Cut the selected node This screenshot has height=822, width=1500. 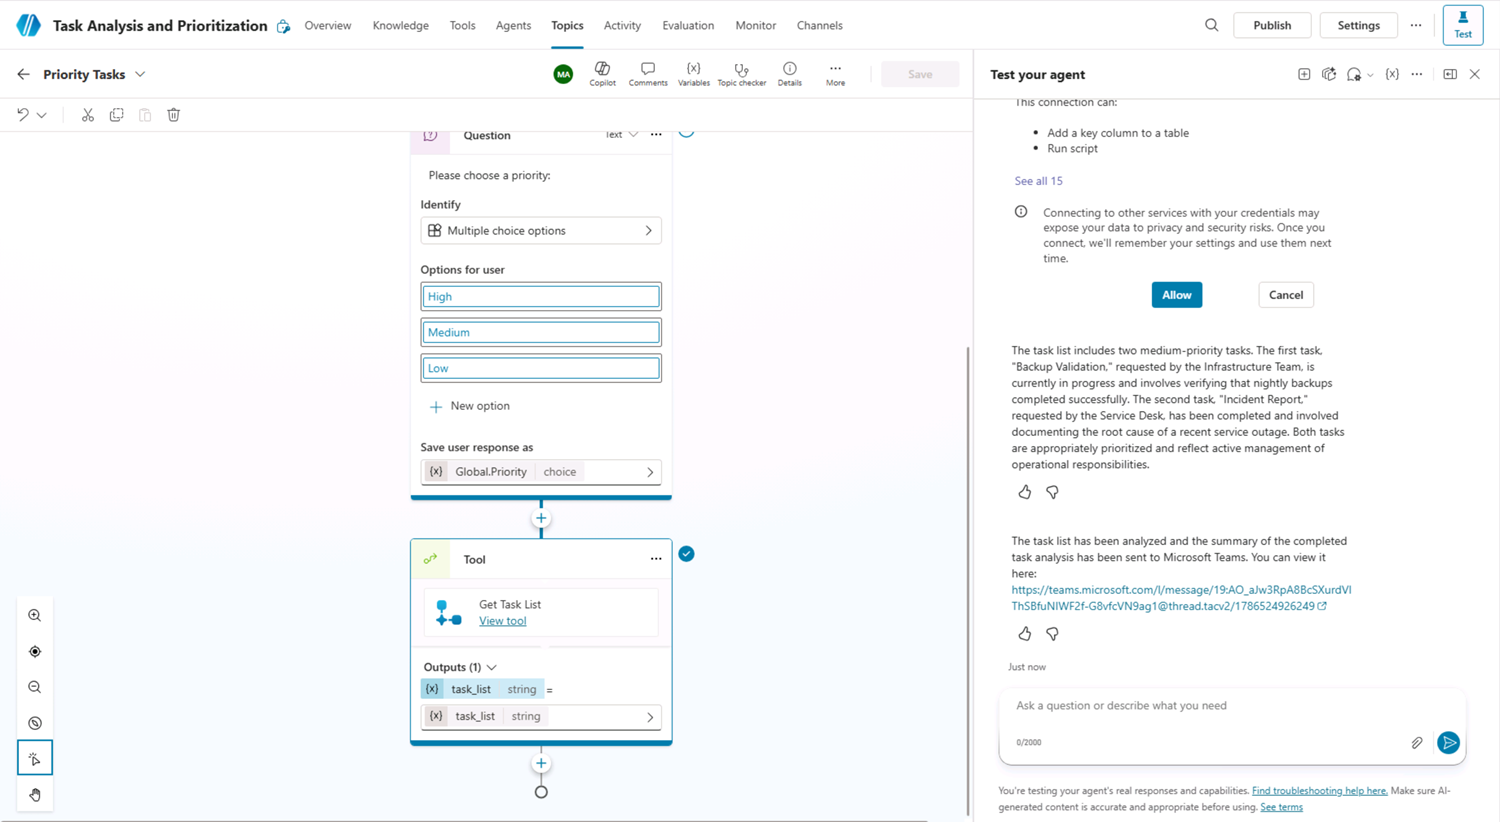point(88,115)
